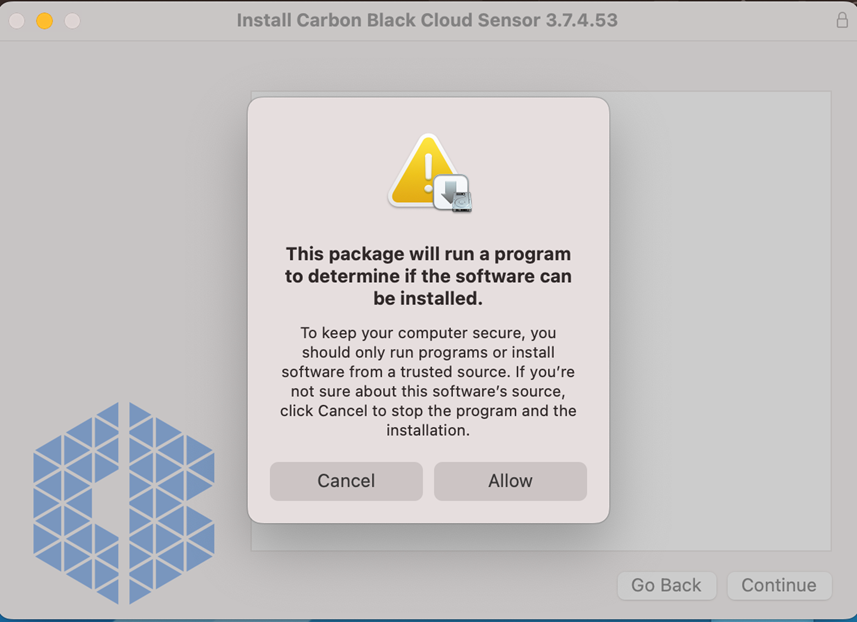The image size is (857, 622).
Task: Click the word Cancel inside the advice text
Action: tap(346, 410)
